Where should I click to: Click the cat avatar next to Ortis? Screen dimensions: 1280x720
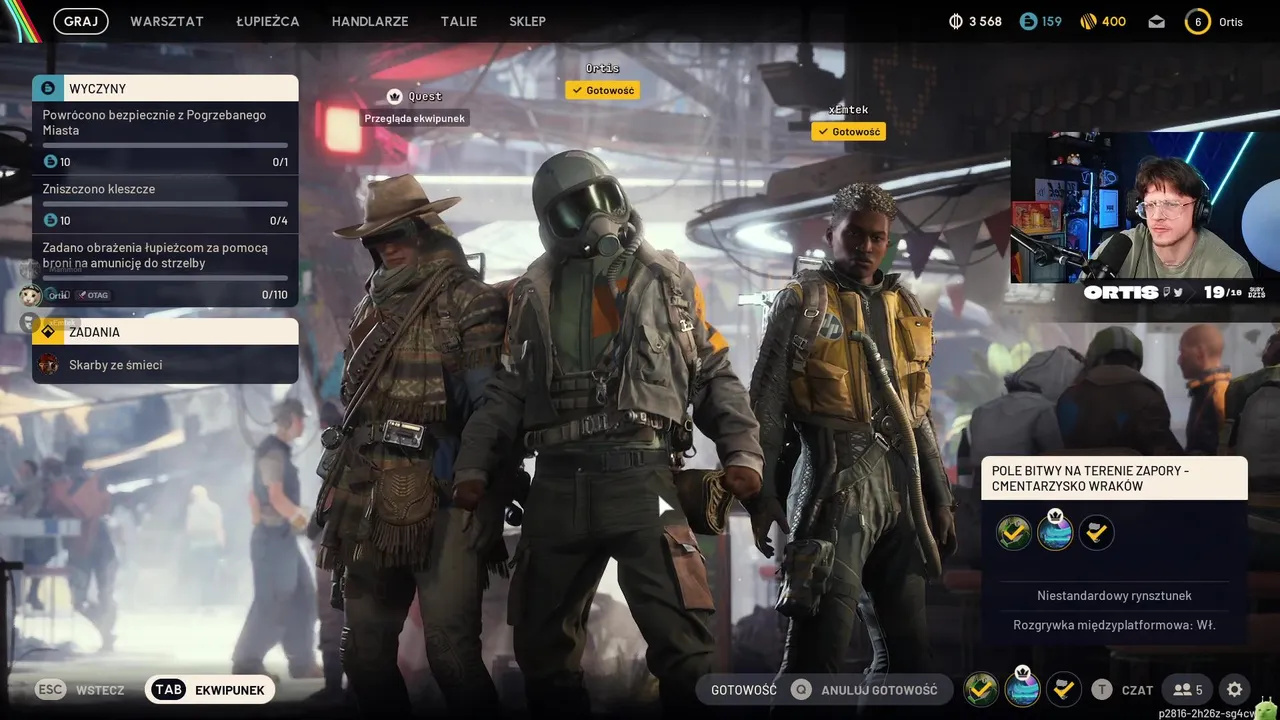(x=30, y=295)
